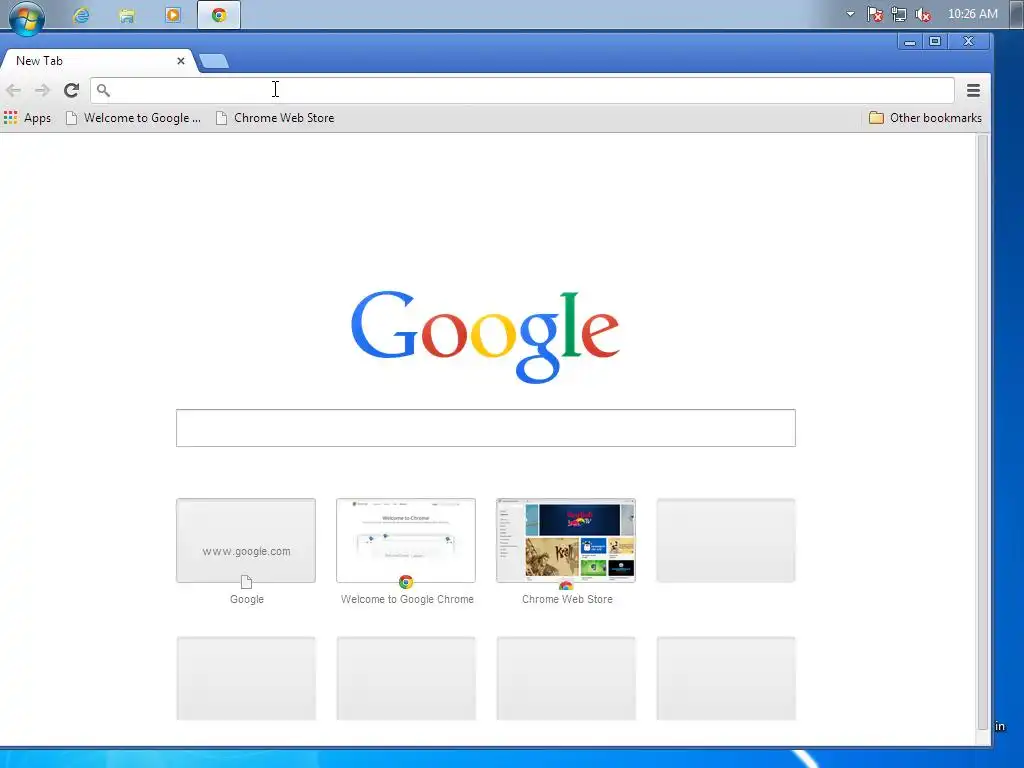Viewport: 1024px width, 768px height.
Task: Select the Chrome taskbar button
Action: pos(219,15)
